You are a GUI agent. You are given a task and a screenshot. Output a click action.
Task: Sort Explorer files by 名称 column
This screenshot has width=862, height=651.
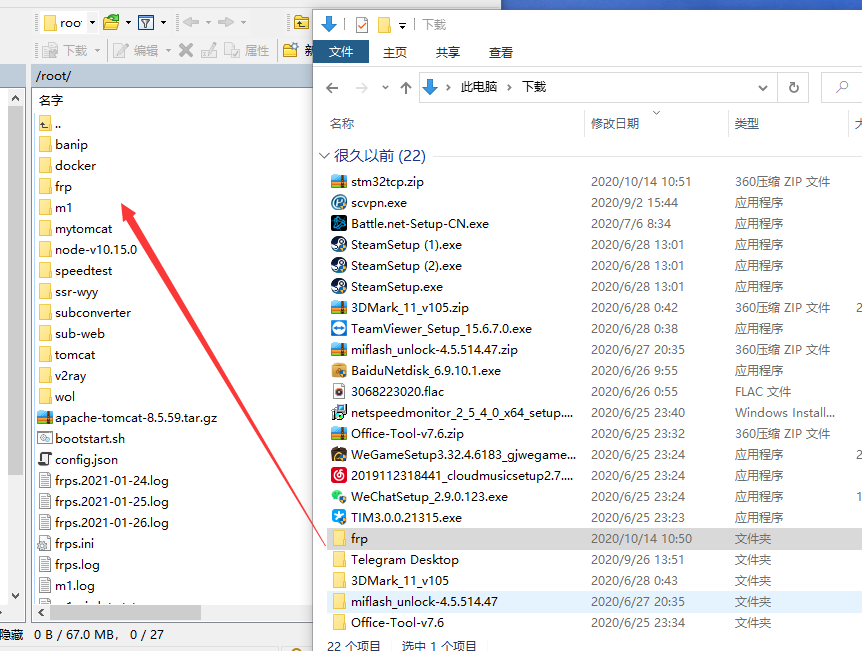tap(342, 124)
